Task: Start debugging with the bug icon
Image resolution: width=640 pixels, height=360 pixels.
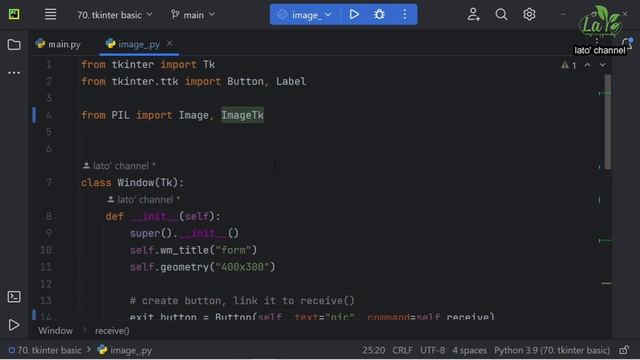Action: [x=379, y=15]
